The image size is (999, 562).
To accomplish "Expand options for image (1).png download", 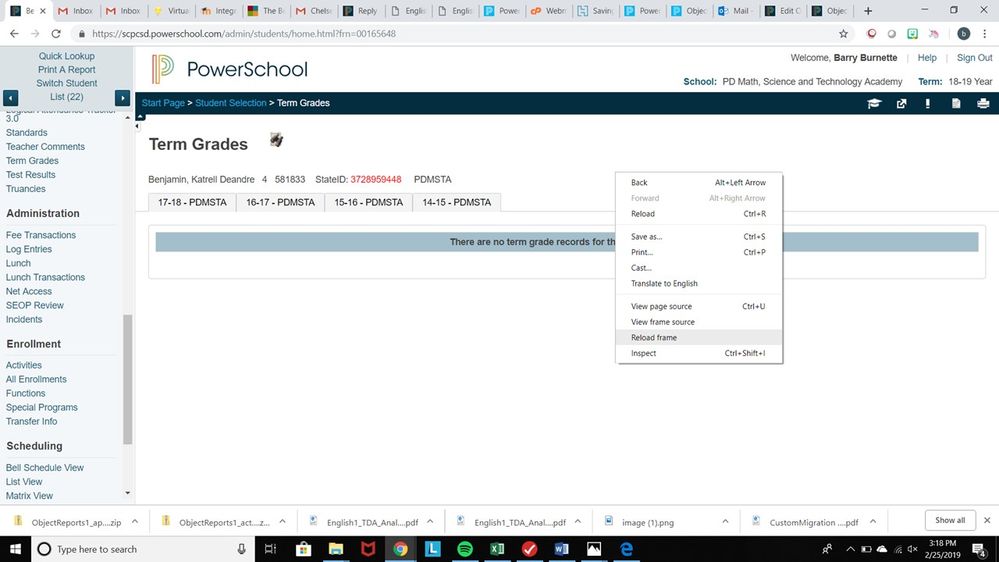I will point(725,521).
